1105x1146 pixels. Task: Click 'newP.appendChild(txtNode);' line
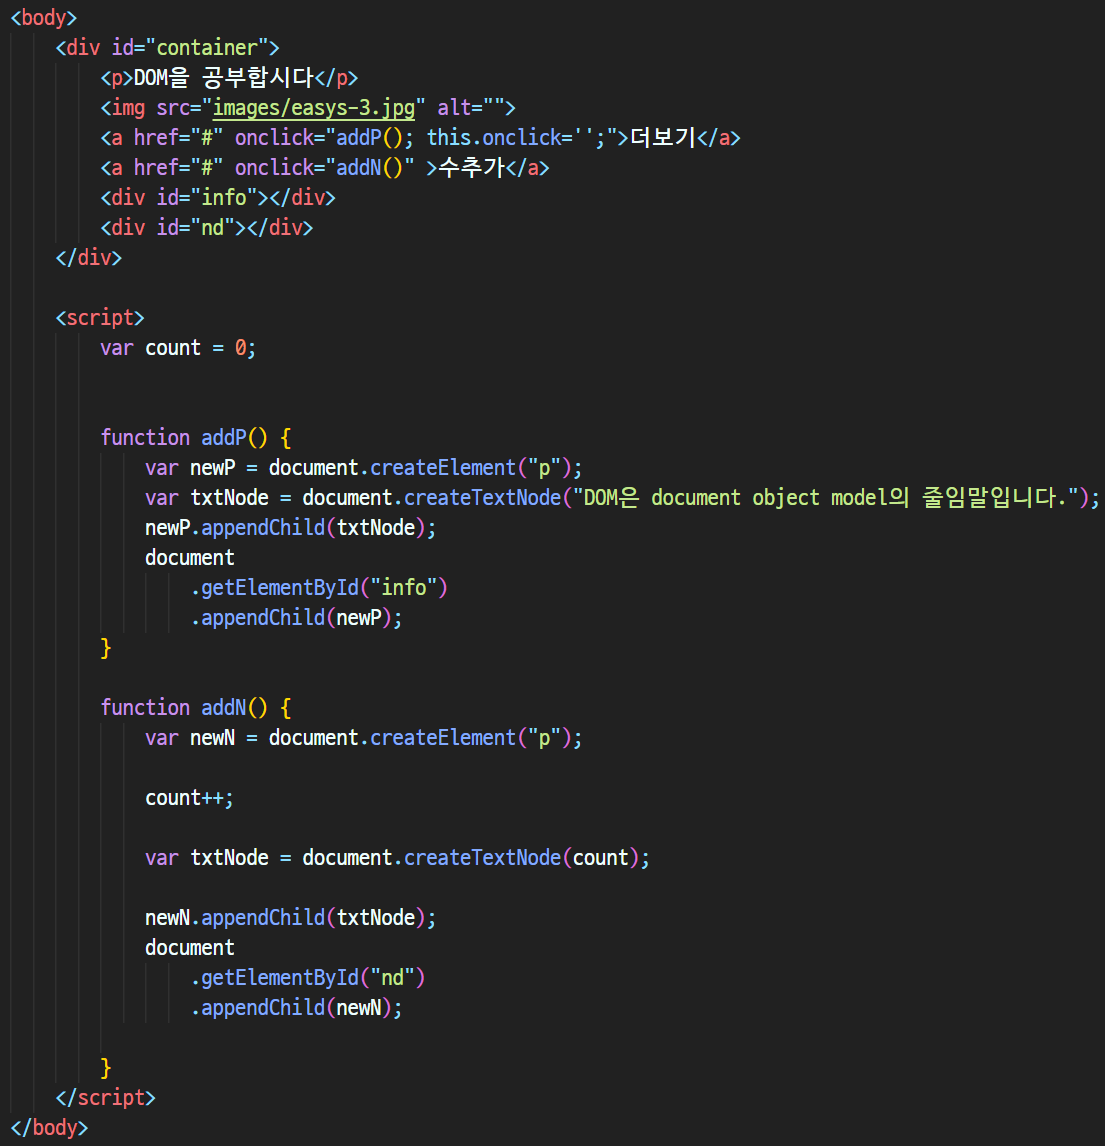click(x=290, y=528)
